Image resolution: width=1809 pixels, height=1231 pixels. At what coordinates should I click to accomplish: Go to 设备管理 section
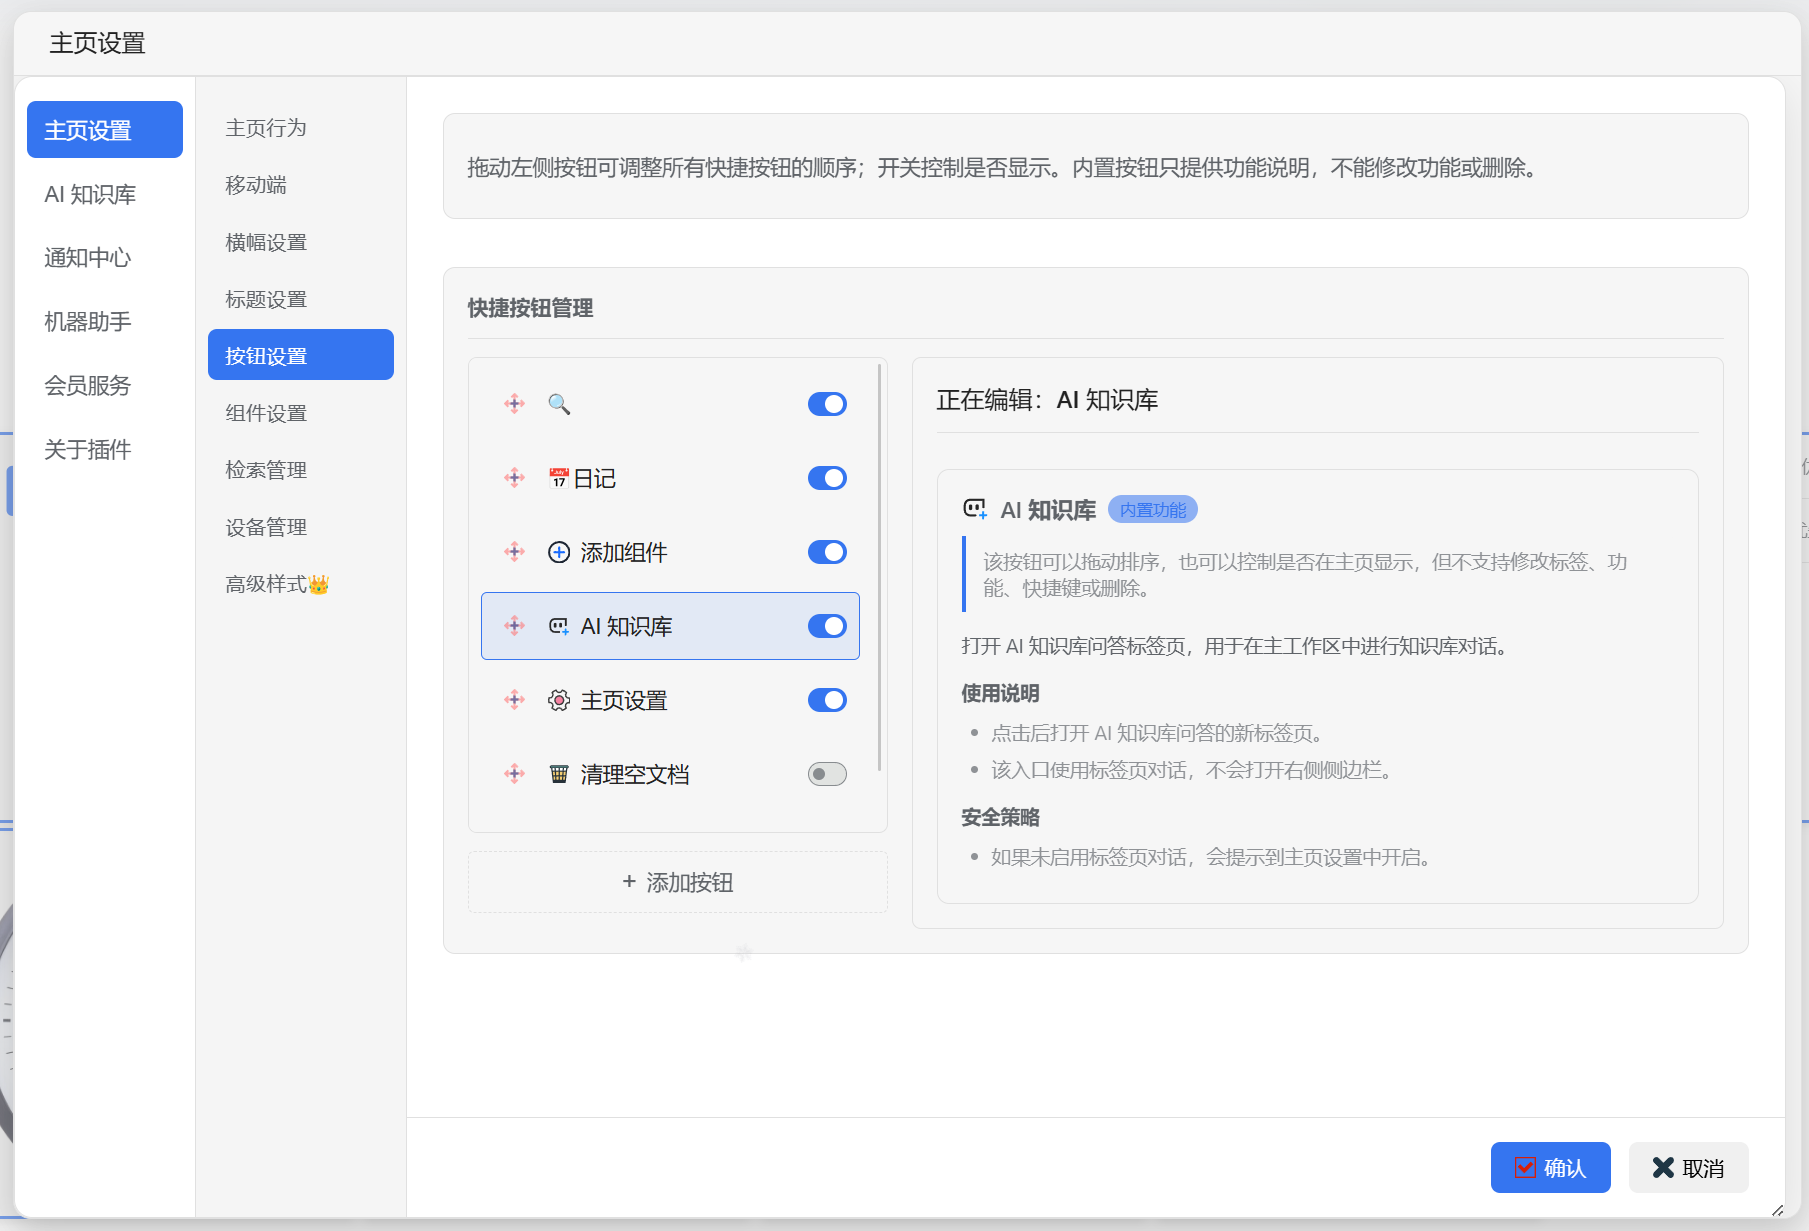301,527
